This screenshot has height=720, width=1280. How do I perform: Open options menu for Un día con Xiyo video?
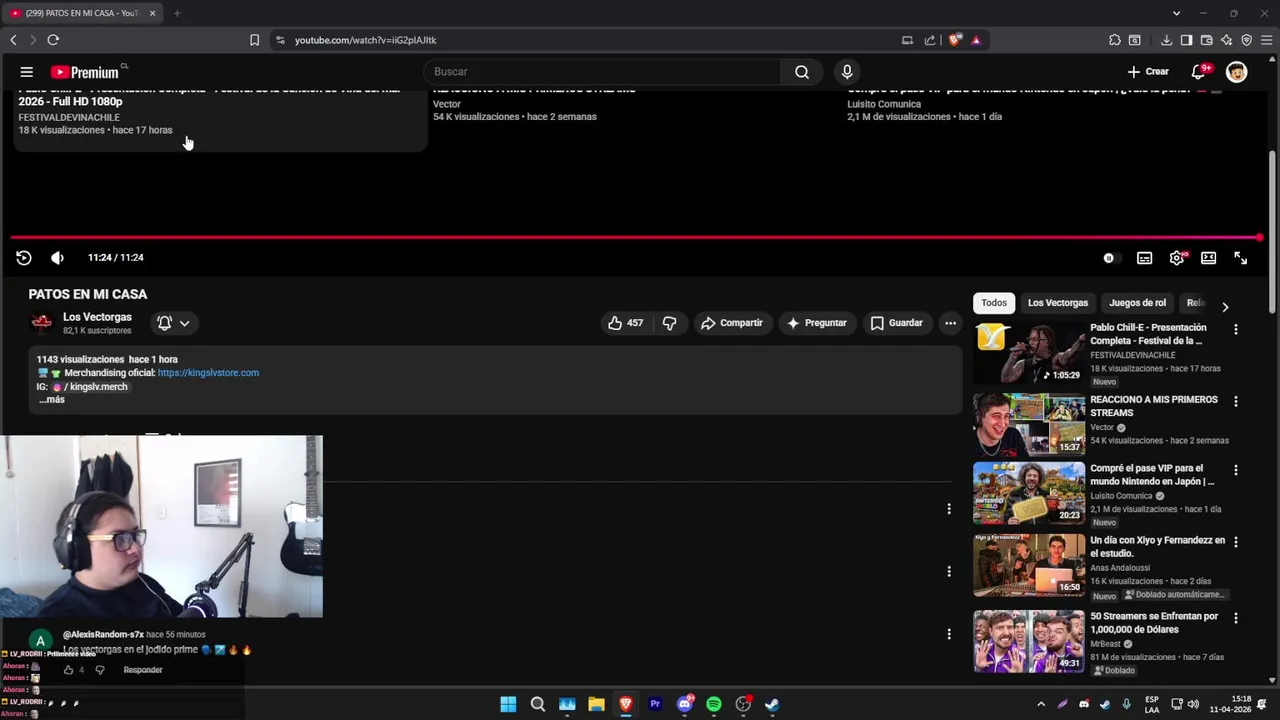[x=1236, y=542]
